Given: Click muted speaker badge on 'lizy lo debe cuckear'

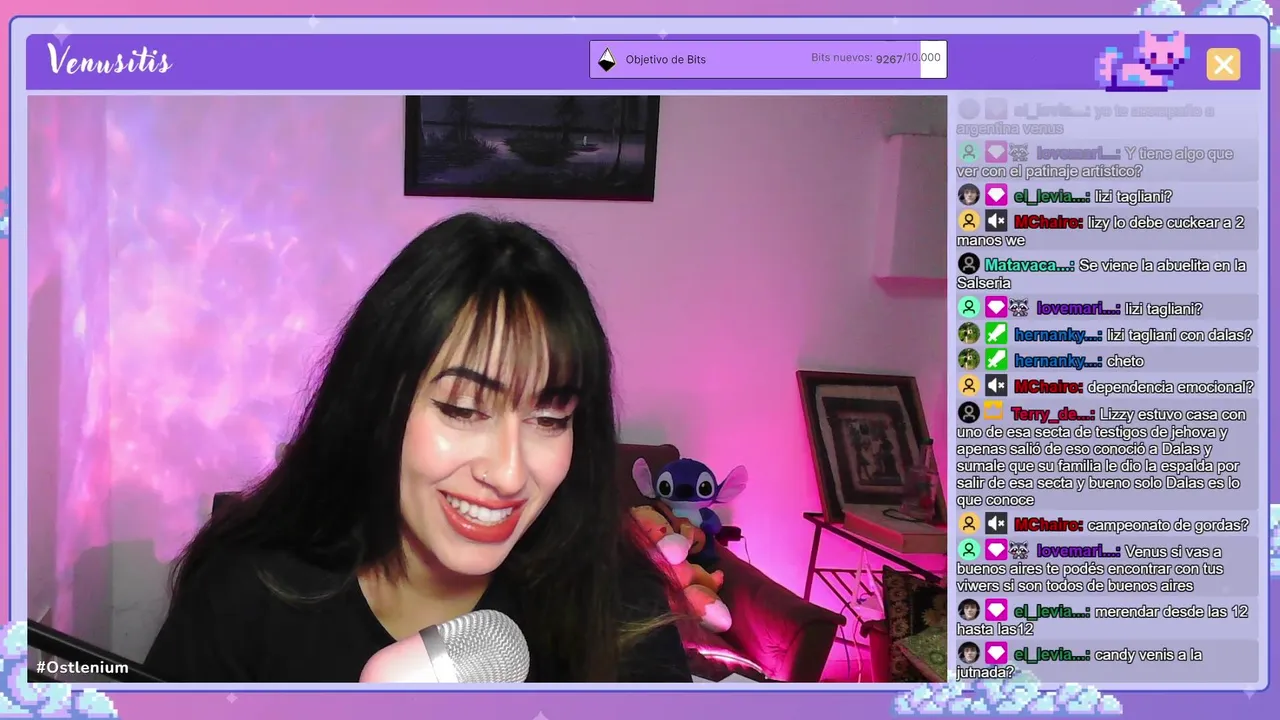Looking at the screenshot, I should (x=995, y=221).
